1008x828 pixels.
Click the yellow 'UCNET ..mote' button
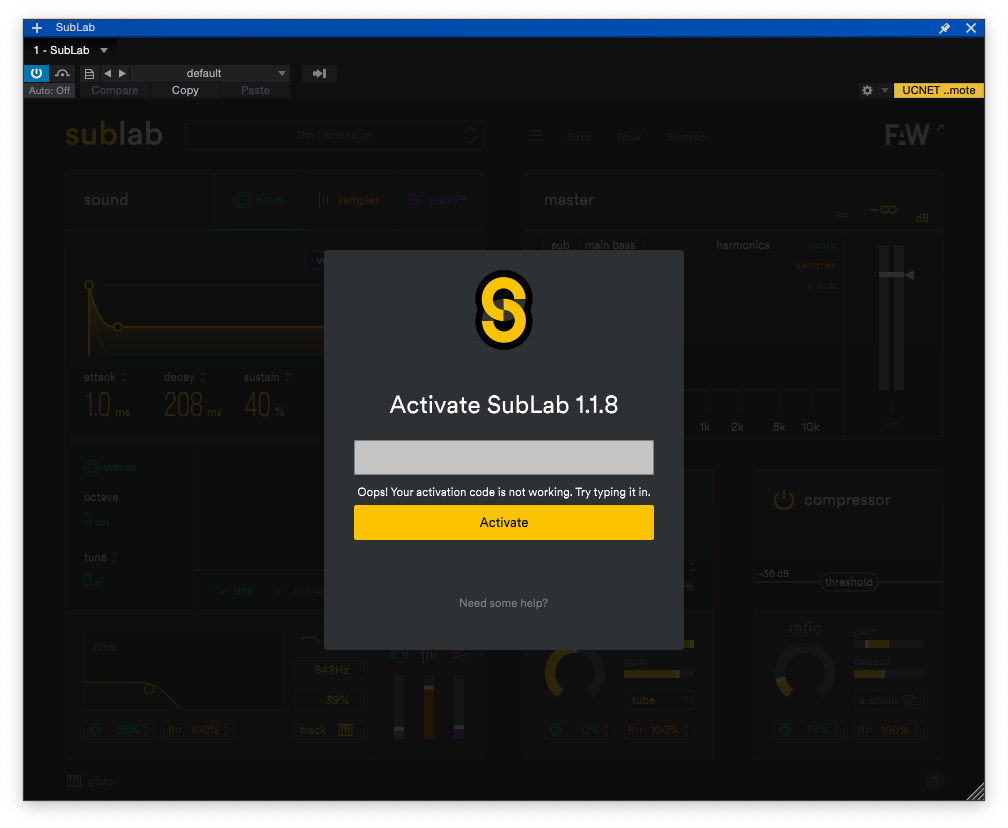(939, 91)
